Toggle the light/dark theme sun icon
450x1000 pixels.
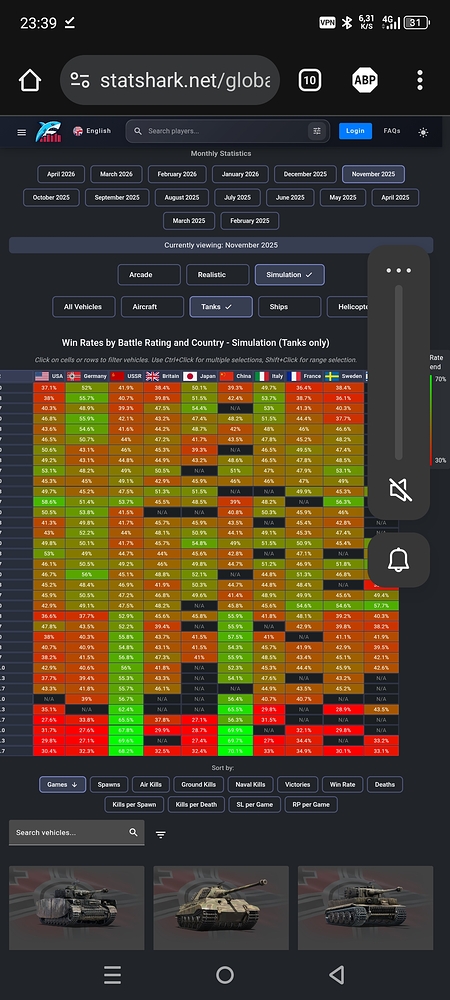pyautogui.click(x=423, y=132)
